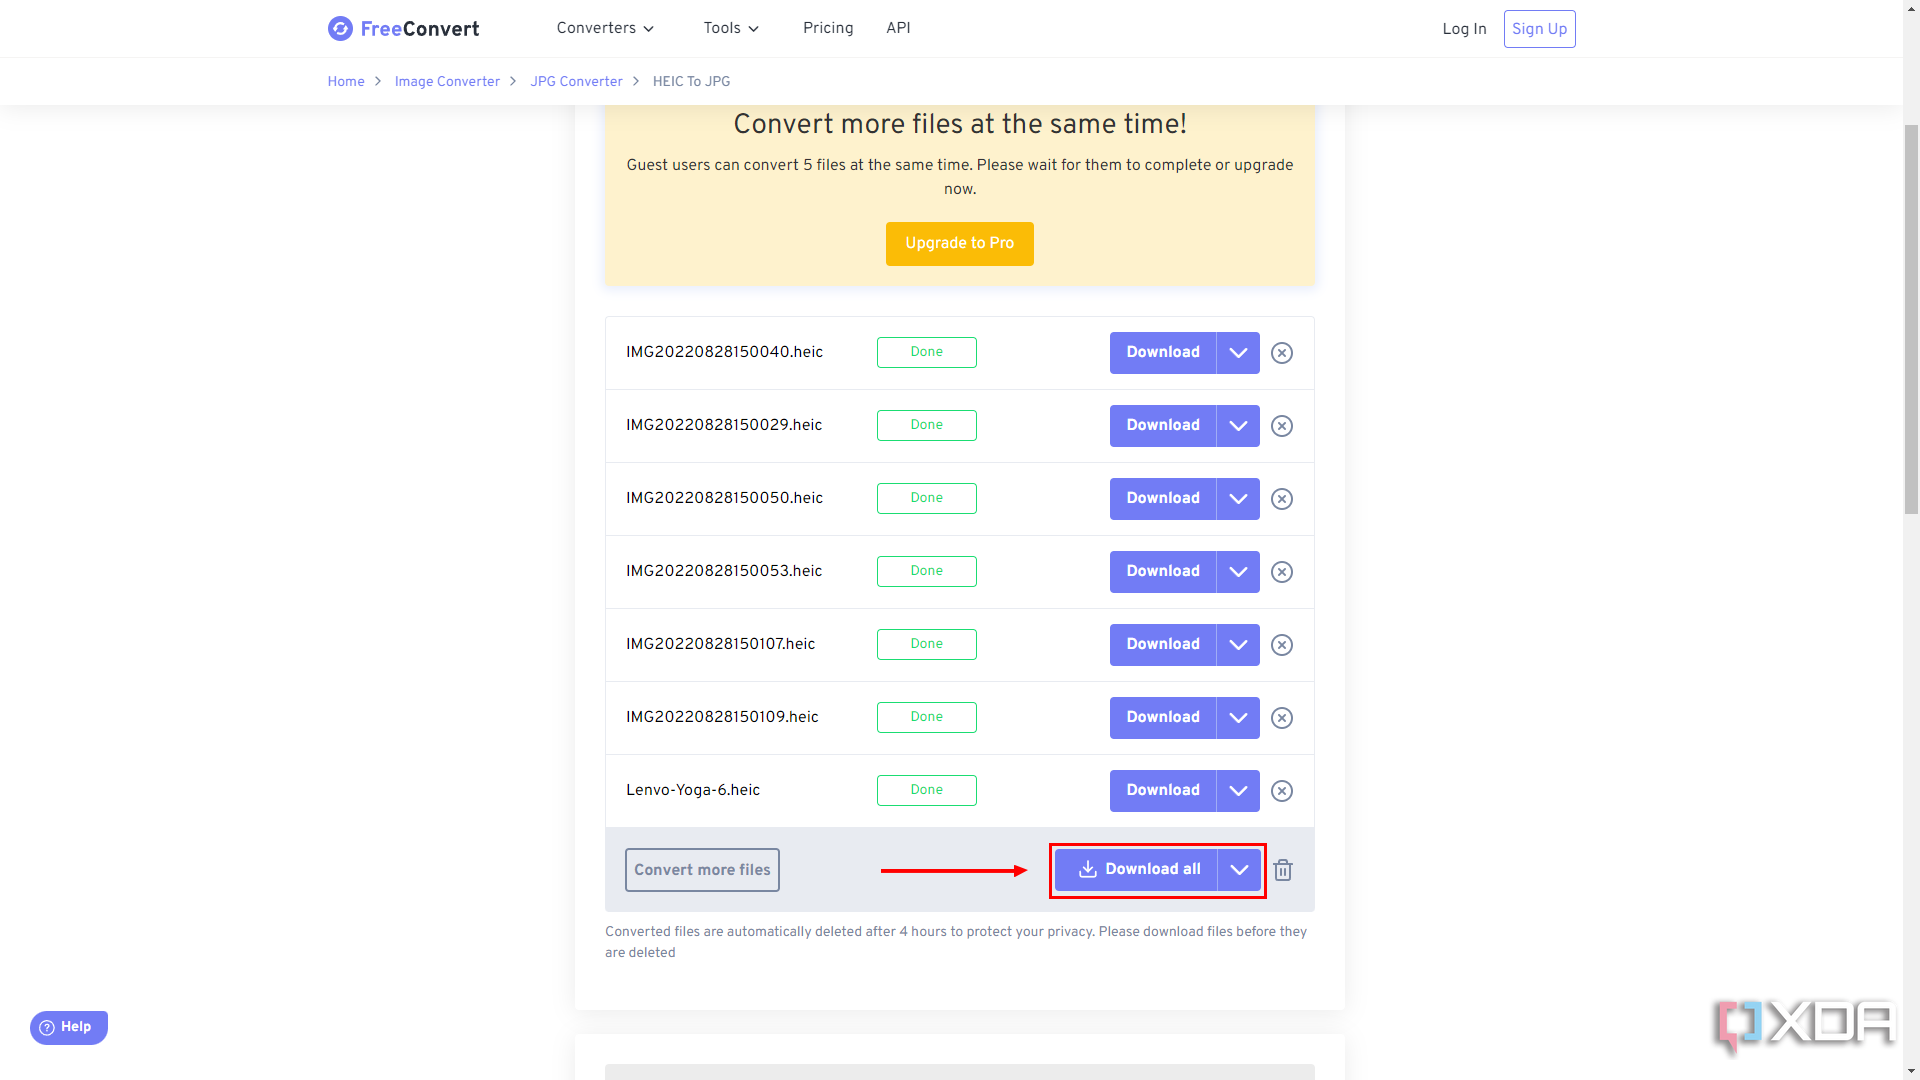Click the Upgrade to Pro button

click(960, 244)
